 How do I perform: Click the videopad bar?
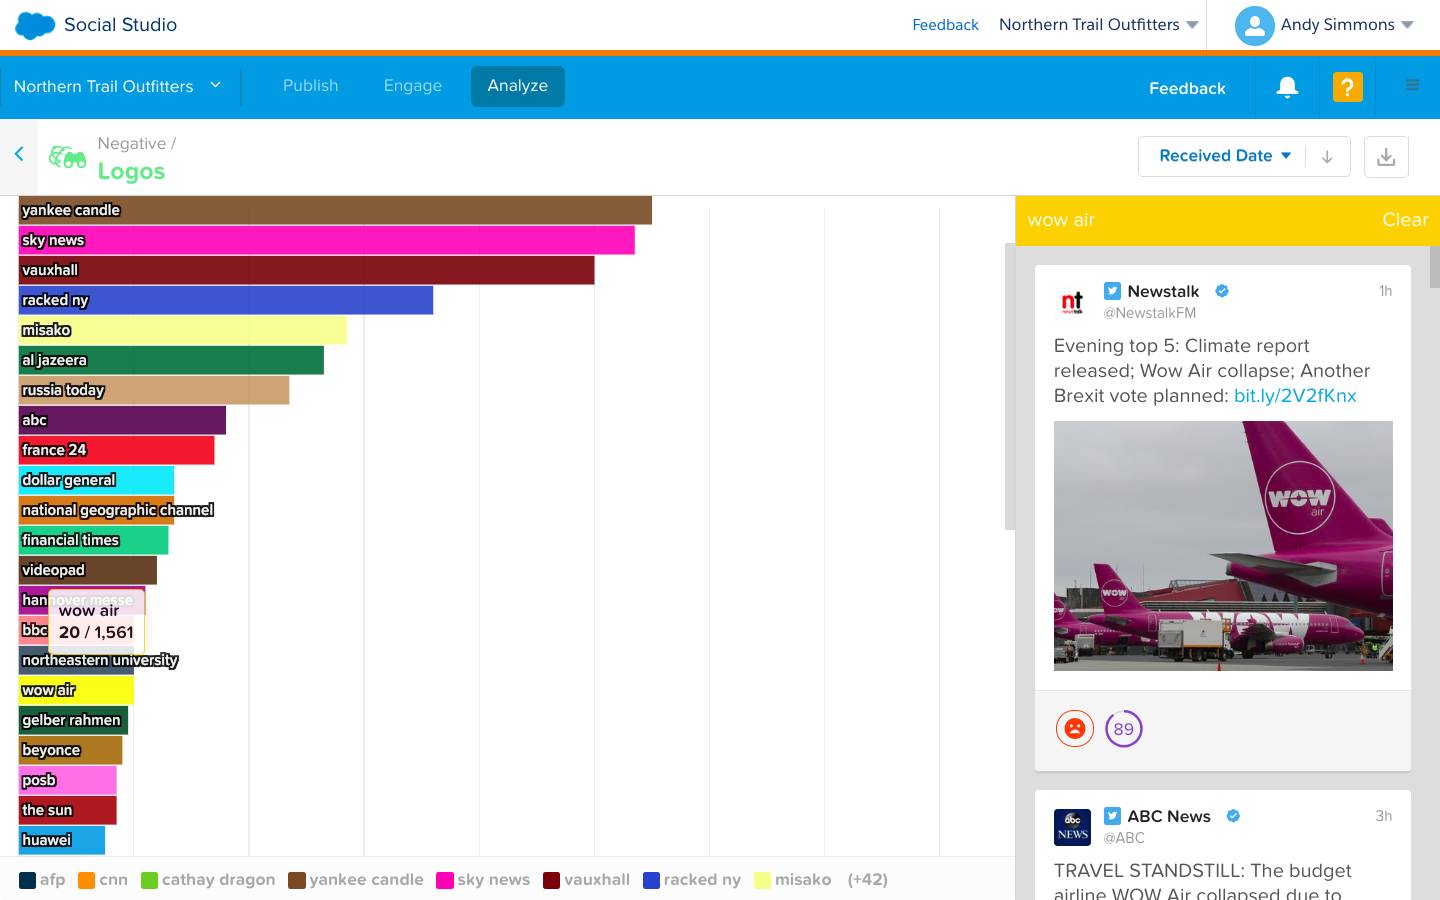click(x=88, y=570)
